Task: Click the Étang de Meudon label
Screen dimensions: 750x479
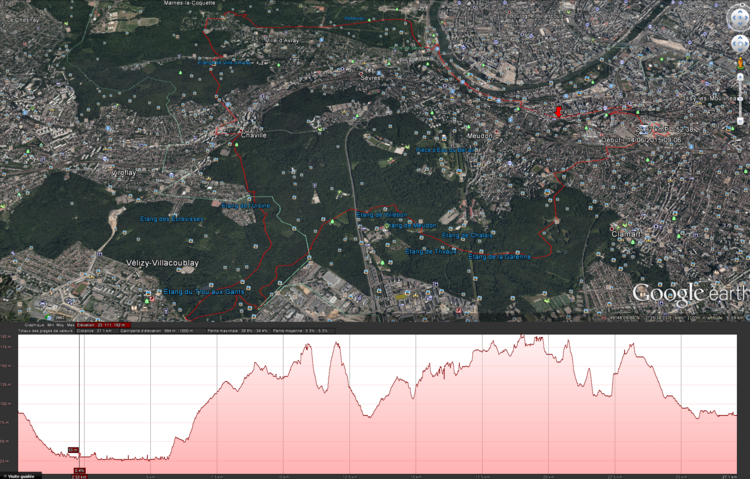Action: coord(410,225)
